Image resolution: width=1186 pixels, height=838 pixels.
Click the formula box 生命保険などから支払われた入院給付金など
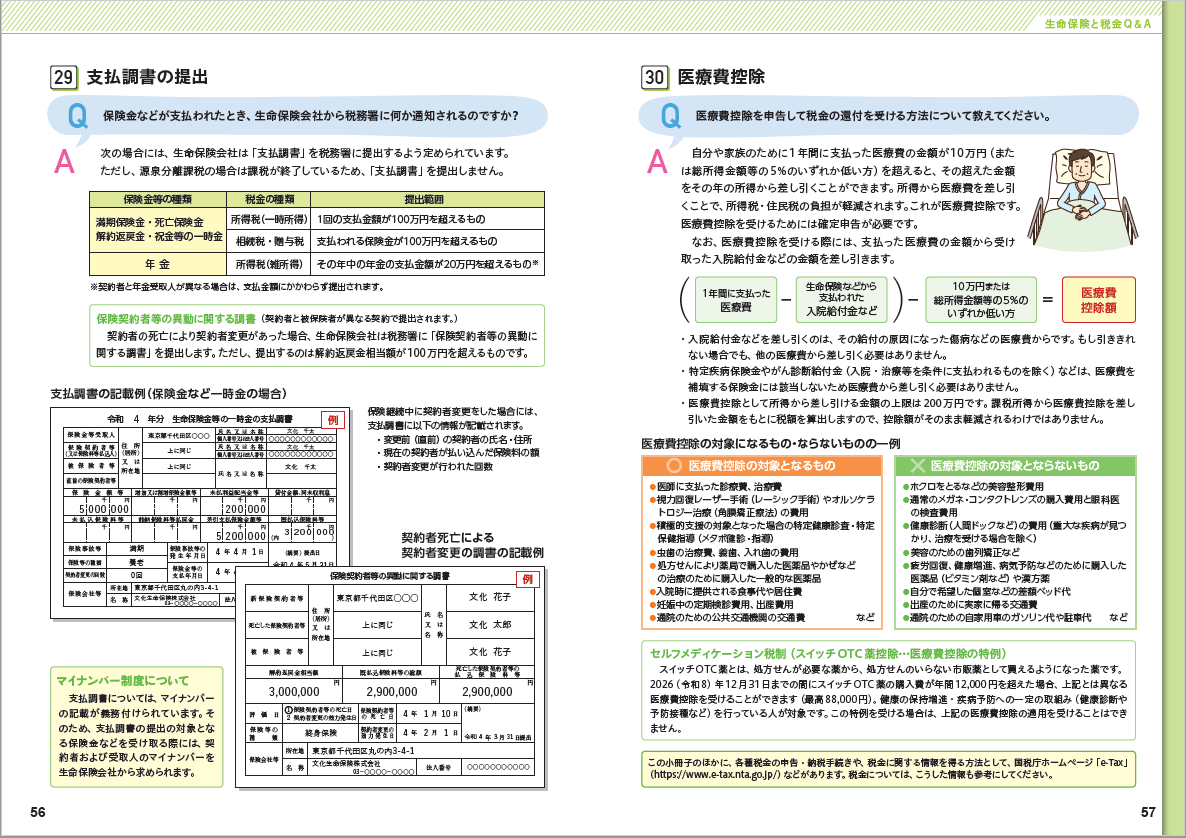click(x=841, y=299)
